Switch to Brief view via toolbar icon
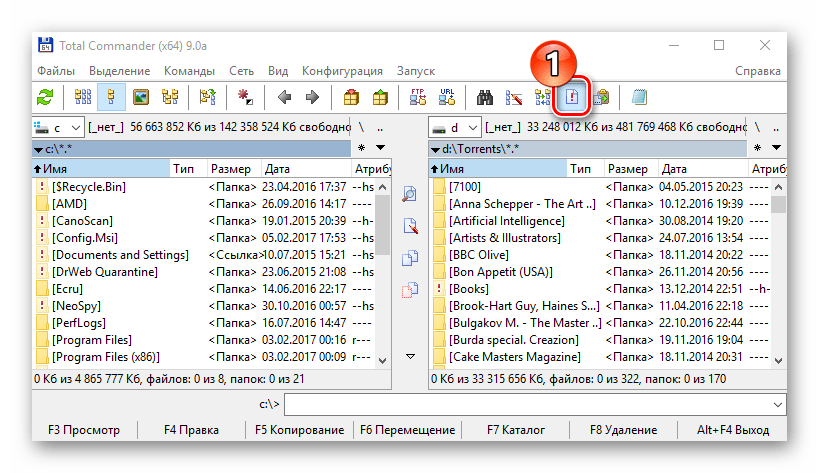Viewport: 819px width, 473px height. [83, 97]
